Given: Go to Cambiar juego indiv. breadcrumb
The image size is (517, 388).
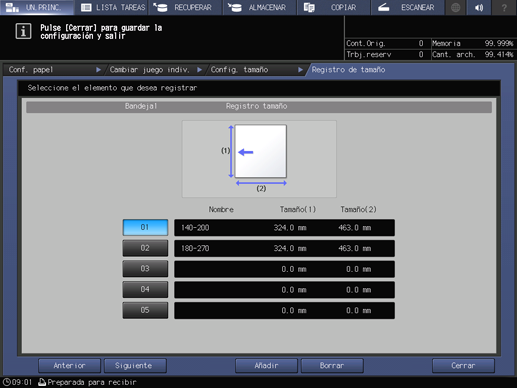Looking at the screenshot, I should 155,70.
